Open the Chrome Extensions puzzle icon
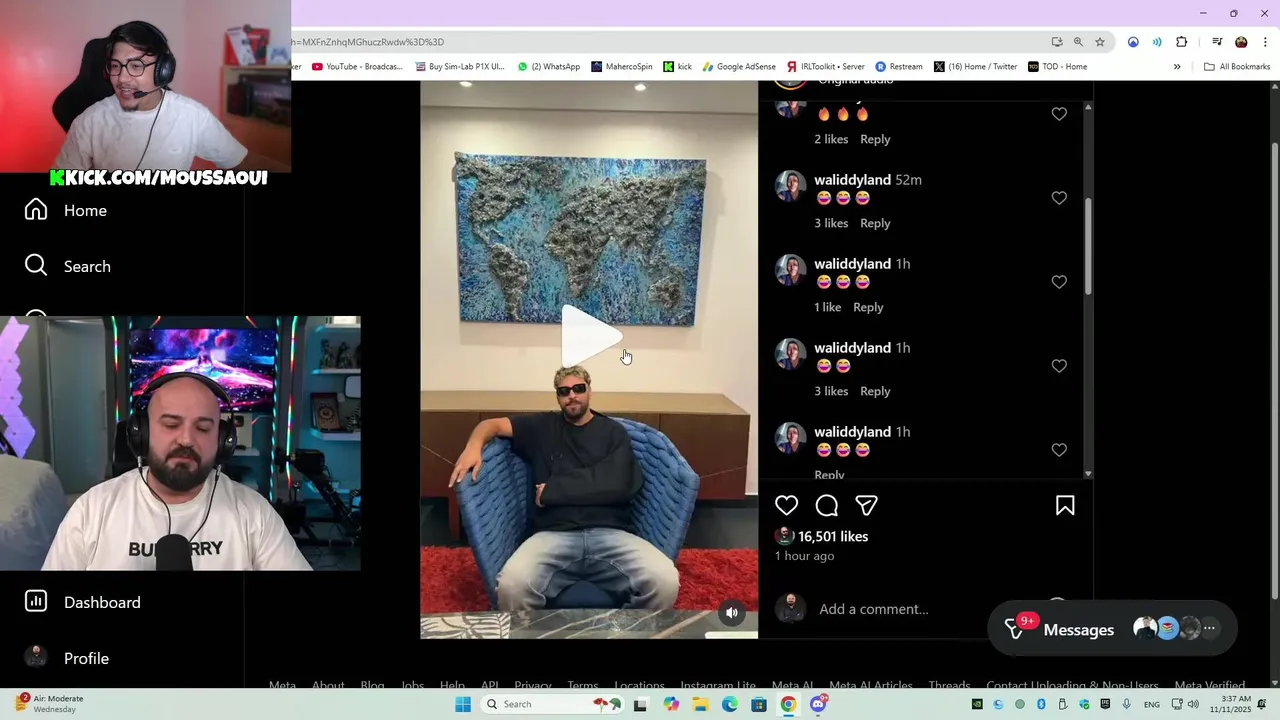This screenshot has height=720, width=1280. [x=1182, y=42]
